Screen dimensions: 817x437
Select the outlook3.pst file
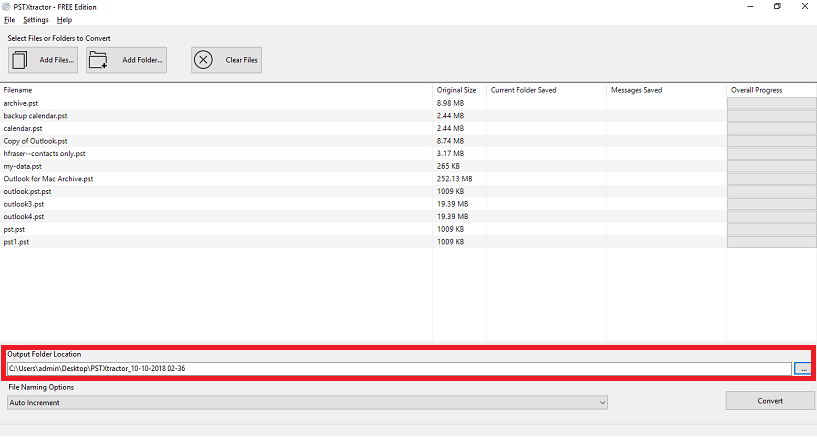click(x=23, y=204)
